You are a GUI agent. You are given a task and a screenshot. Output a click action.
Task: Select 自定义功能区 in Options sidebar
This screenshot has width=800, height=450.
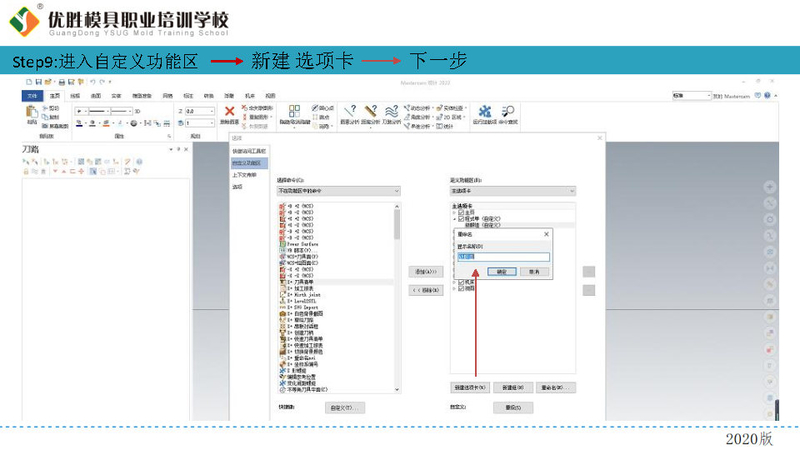point(249,163)
